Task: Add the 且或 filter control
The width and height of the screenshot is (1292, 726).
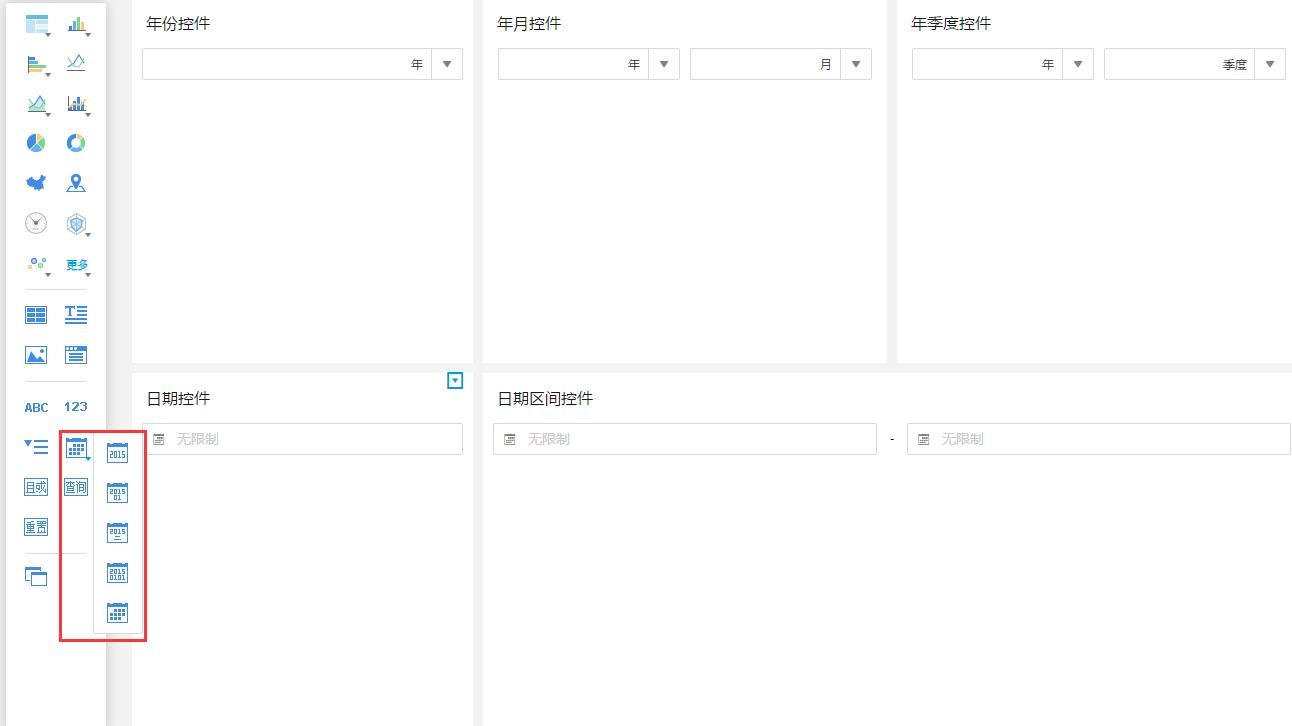Action: [36, 487]
